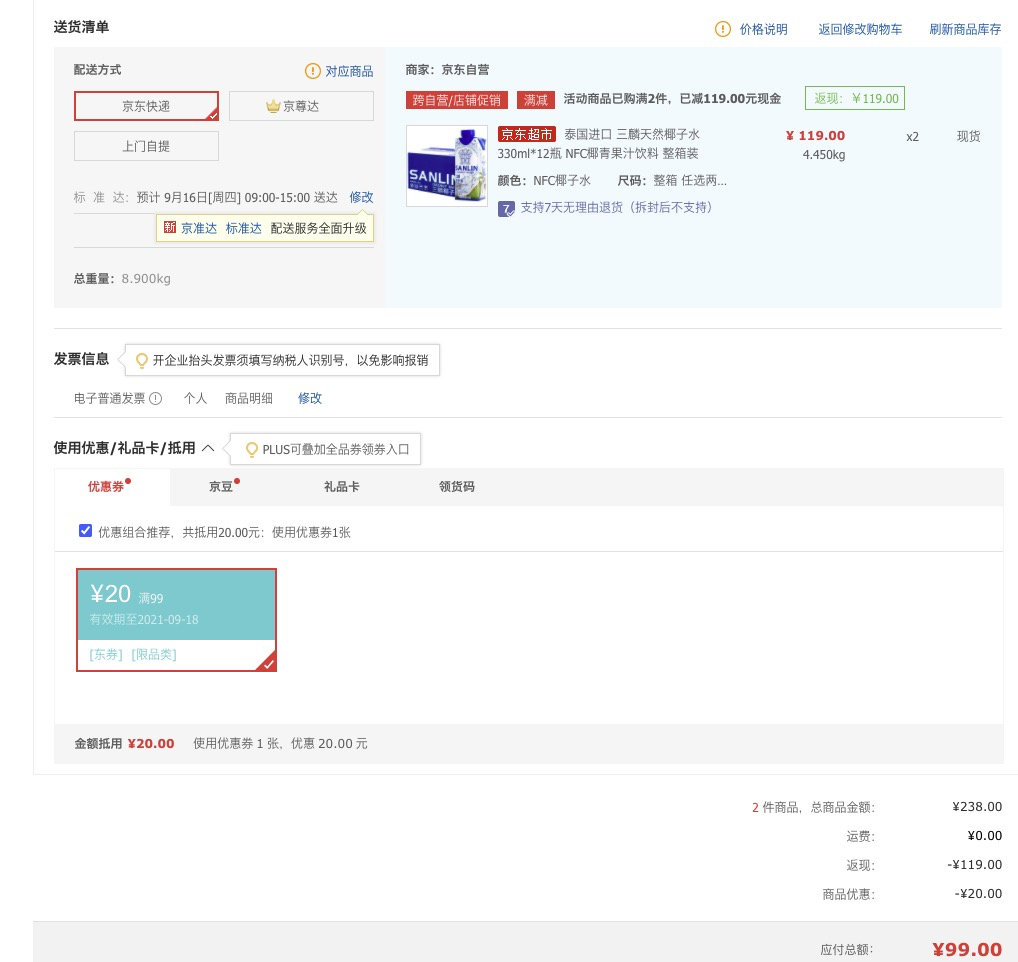The width and height of the screenshot is (1018, 962).
Task: Click 返回修改购物车 link
Action: tap(860, 29)
